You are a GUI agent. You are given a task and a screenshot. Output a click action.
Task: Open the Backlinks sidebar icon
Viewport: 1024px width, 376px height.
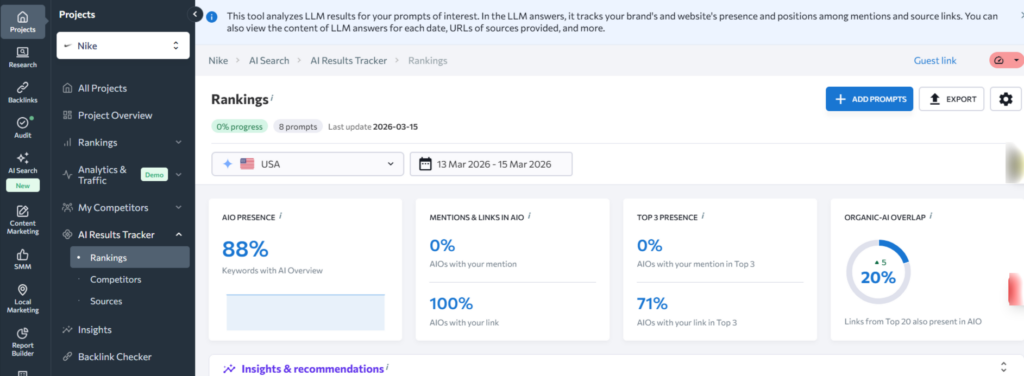coord(23,93)
